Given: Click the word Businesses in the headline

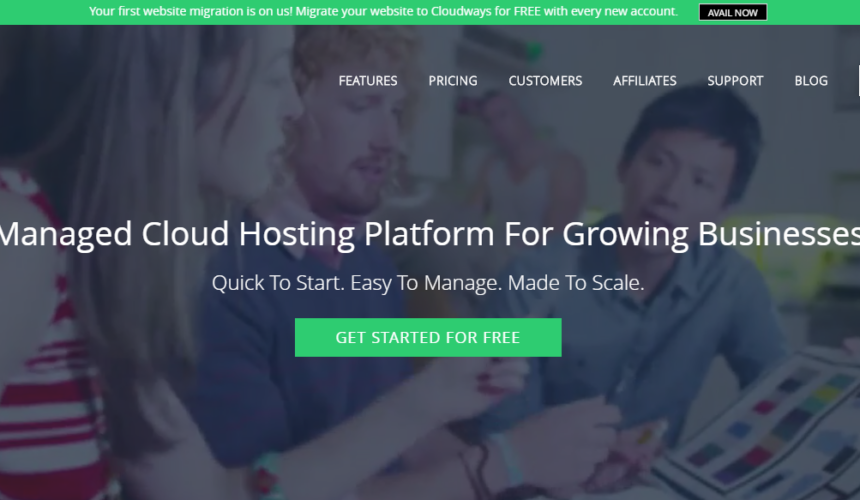Looking at the screenshot, I should click(x=779, y=234).
